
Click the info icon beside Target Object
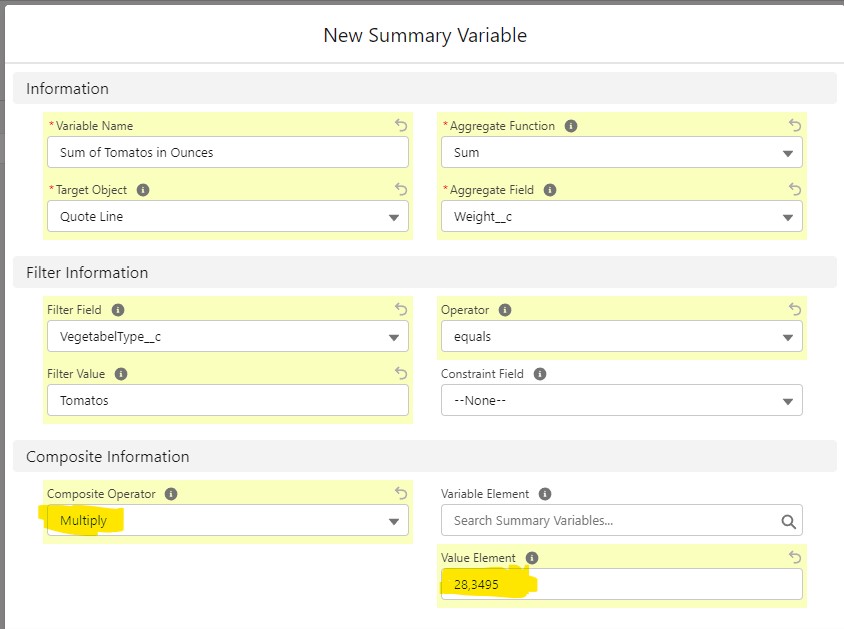[143, 190]
